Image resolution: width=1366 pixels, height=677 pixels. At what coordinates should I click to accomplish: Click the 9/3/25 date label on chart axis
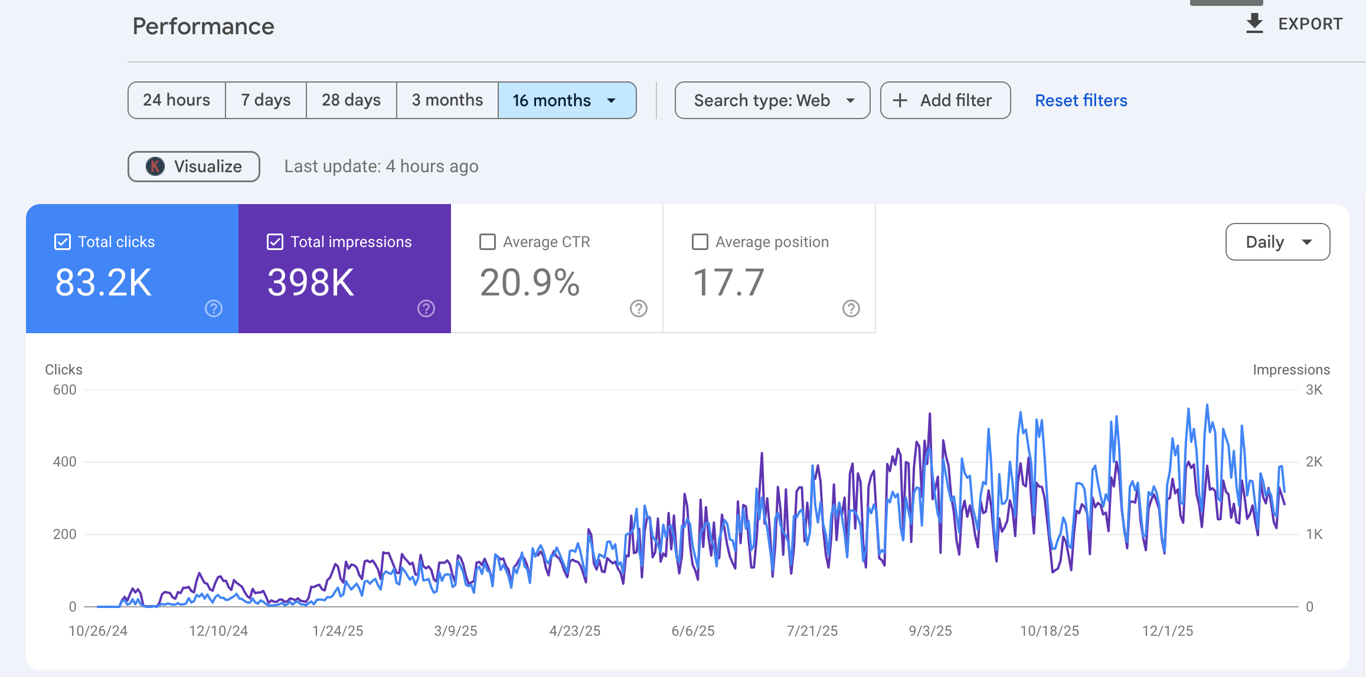click(x=930, y=631)
